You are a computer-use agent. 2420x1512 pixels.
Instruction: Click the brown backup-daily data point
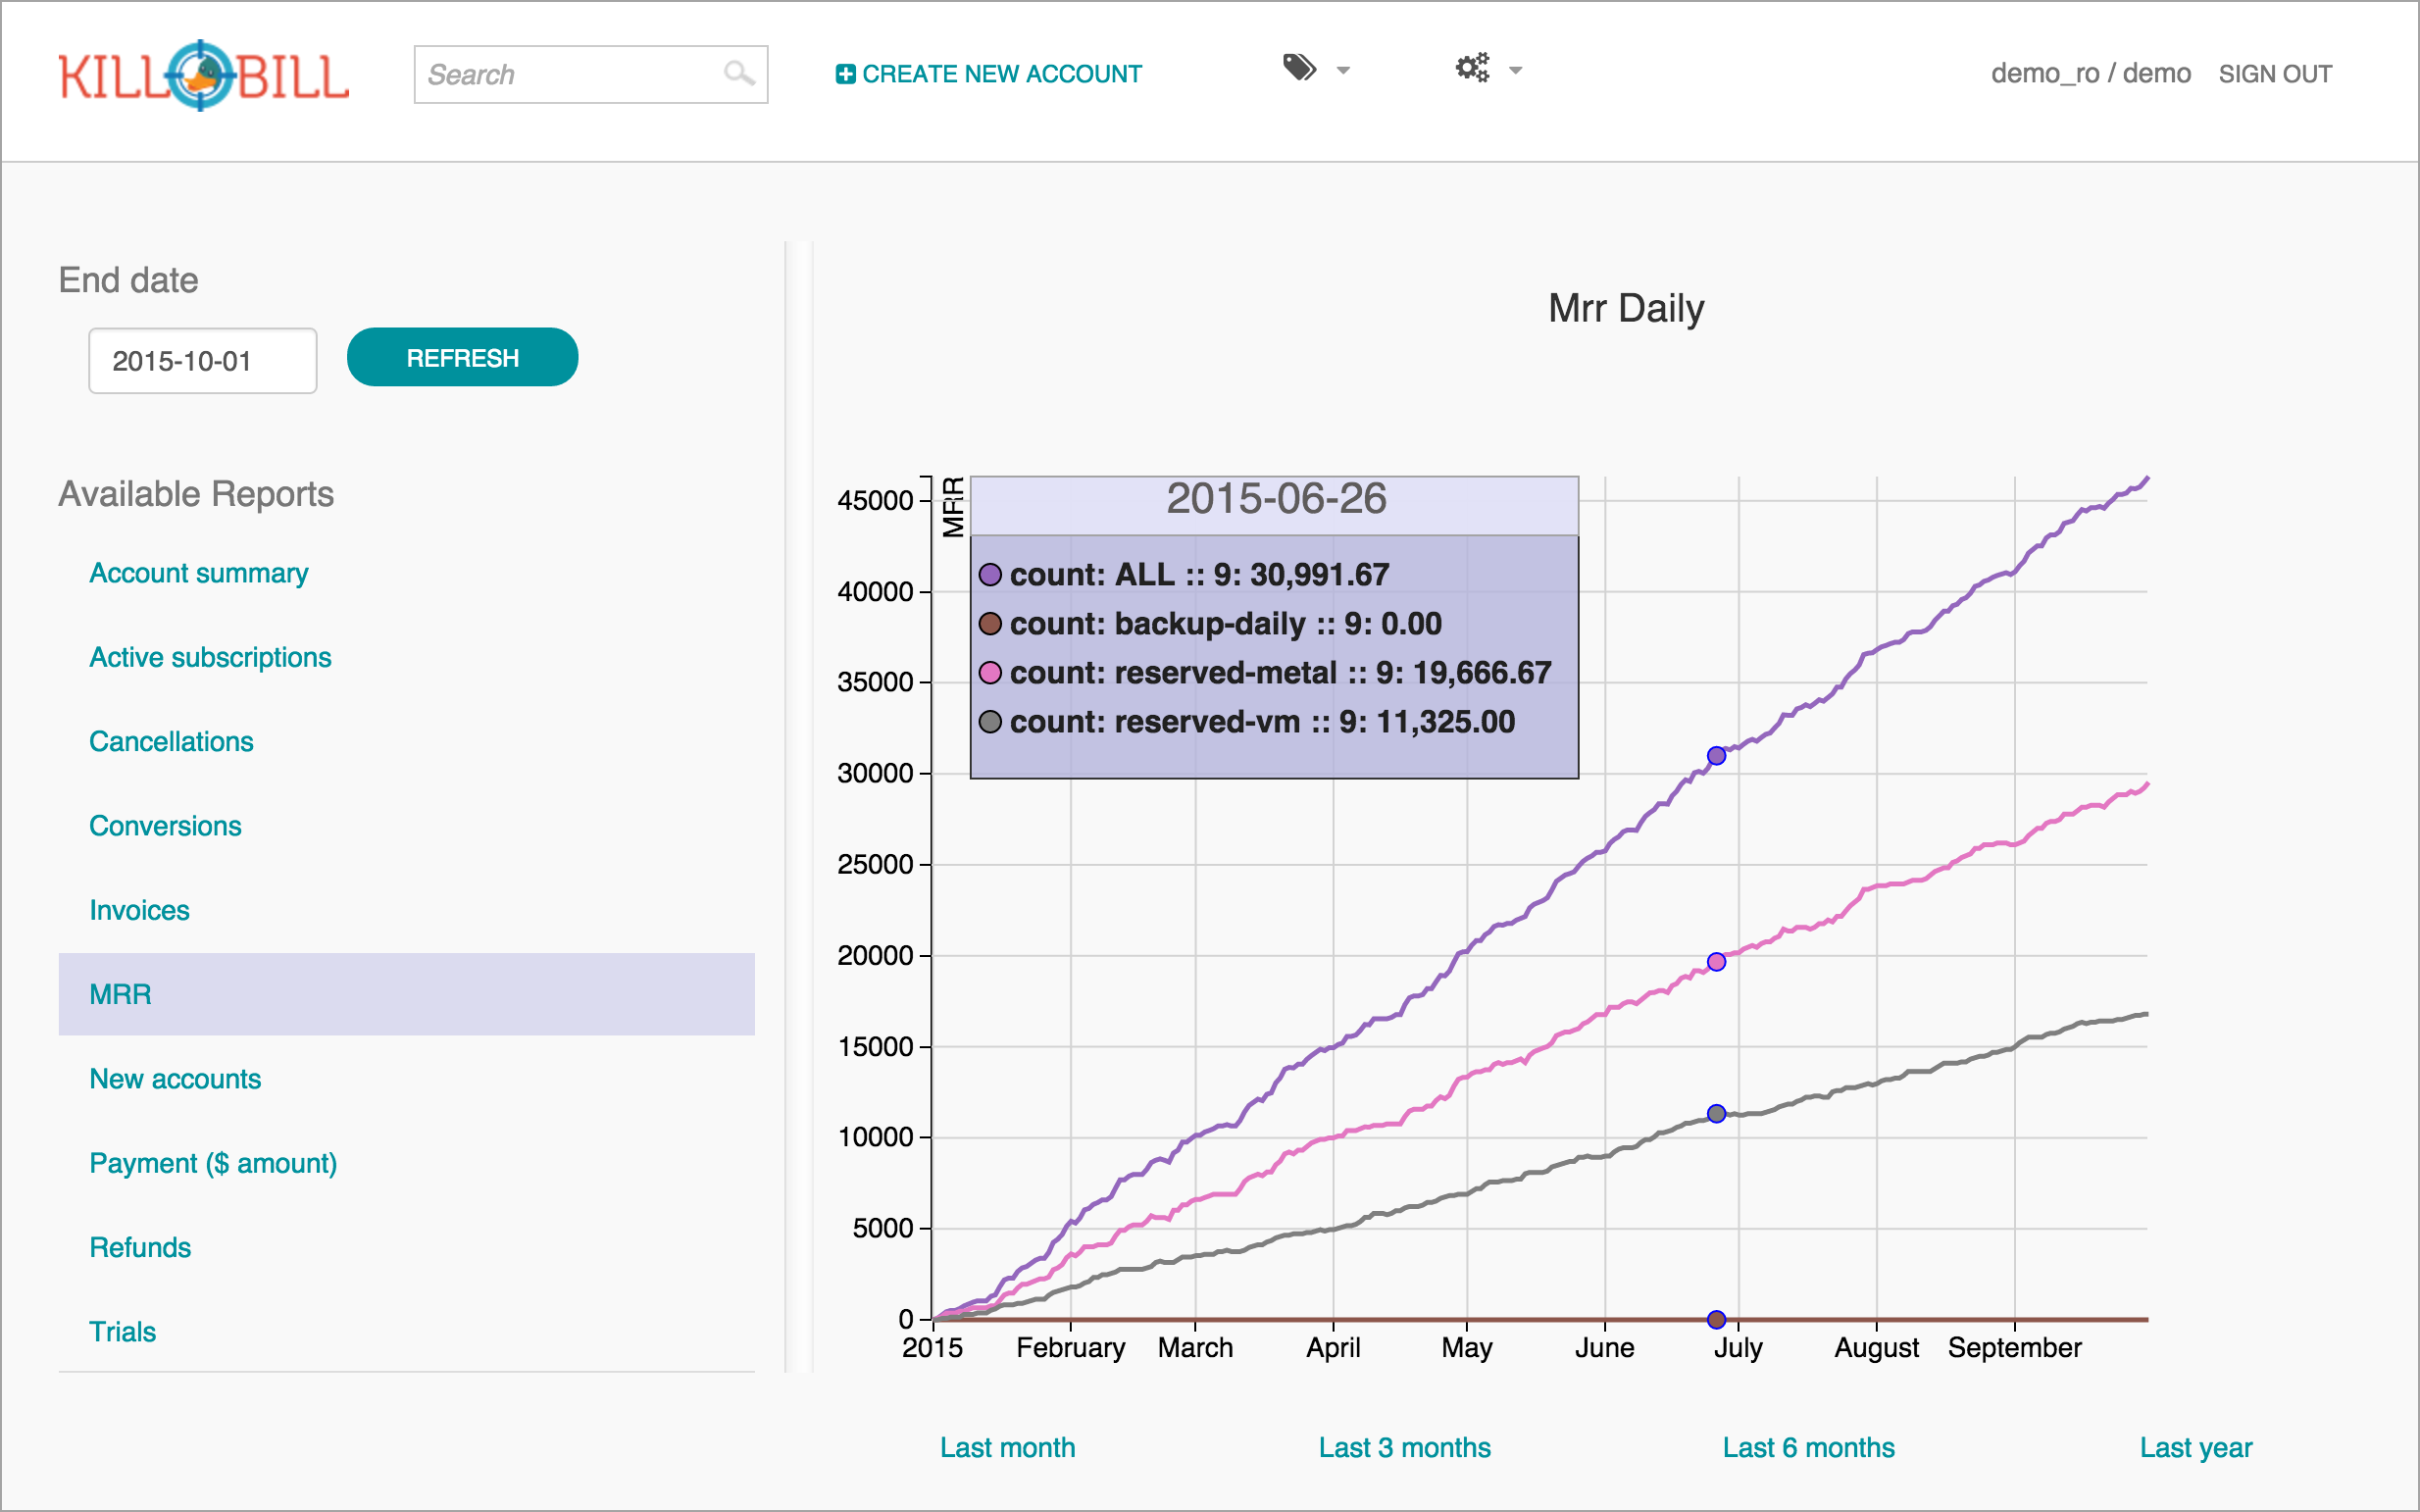[1716, 1320]
